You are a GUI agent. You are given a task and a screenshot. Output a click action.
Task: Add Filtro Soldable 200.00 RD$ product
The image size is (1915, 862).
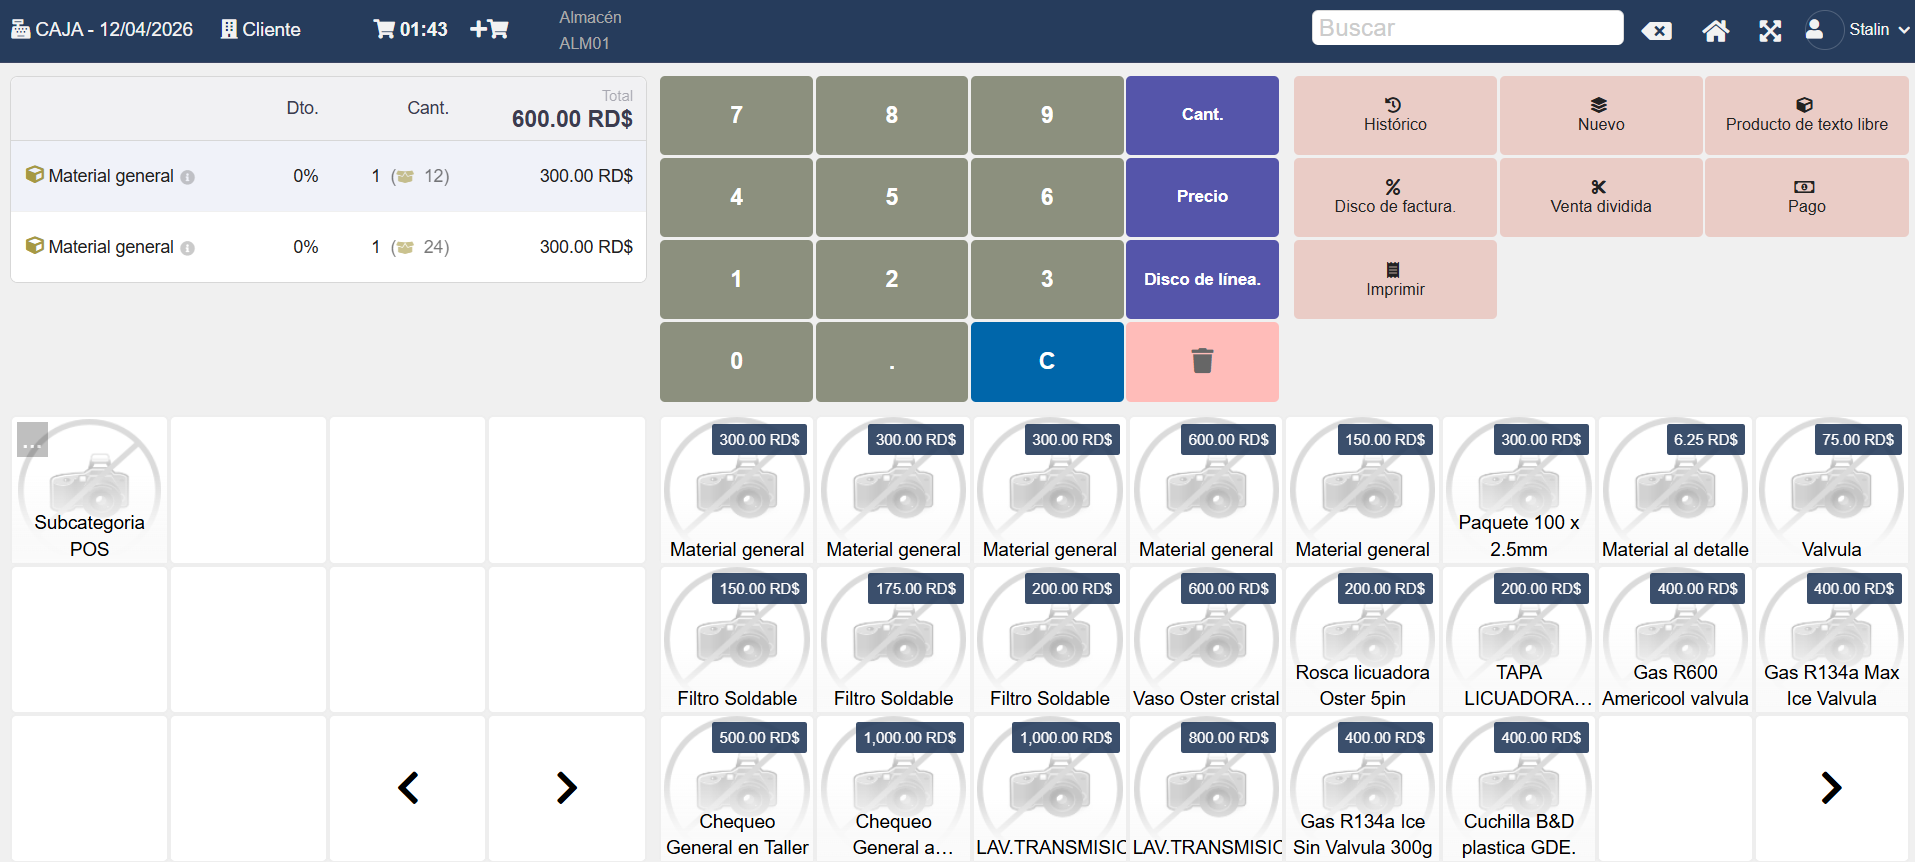click(1049, 640)
